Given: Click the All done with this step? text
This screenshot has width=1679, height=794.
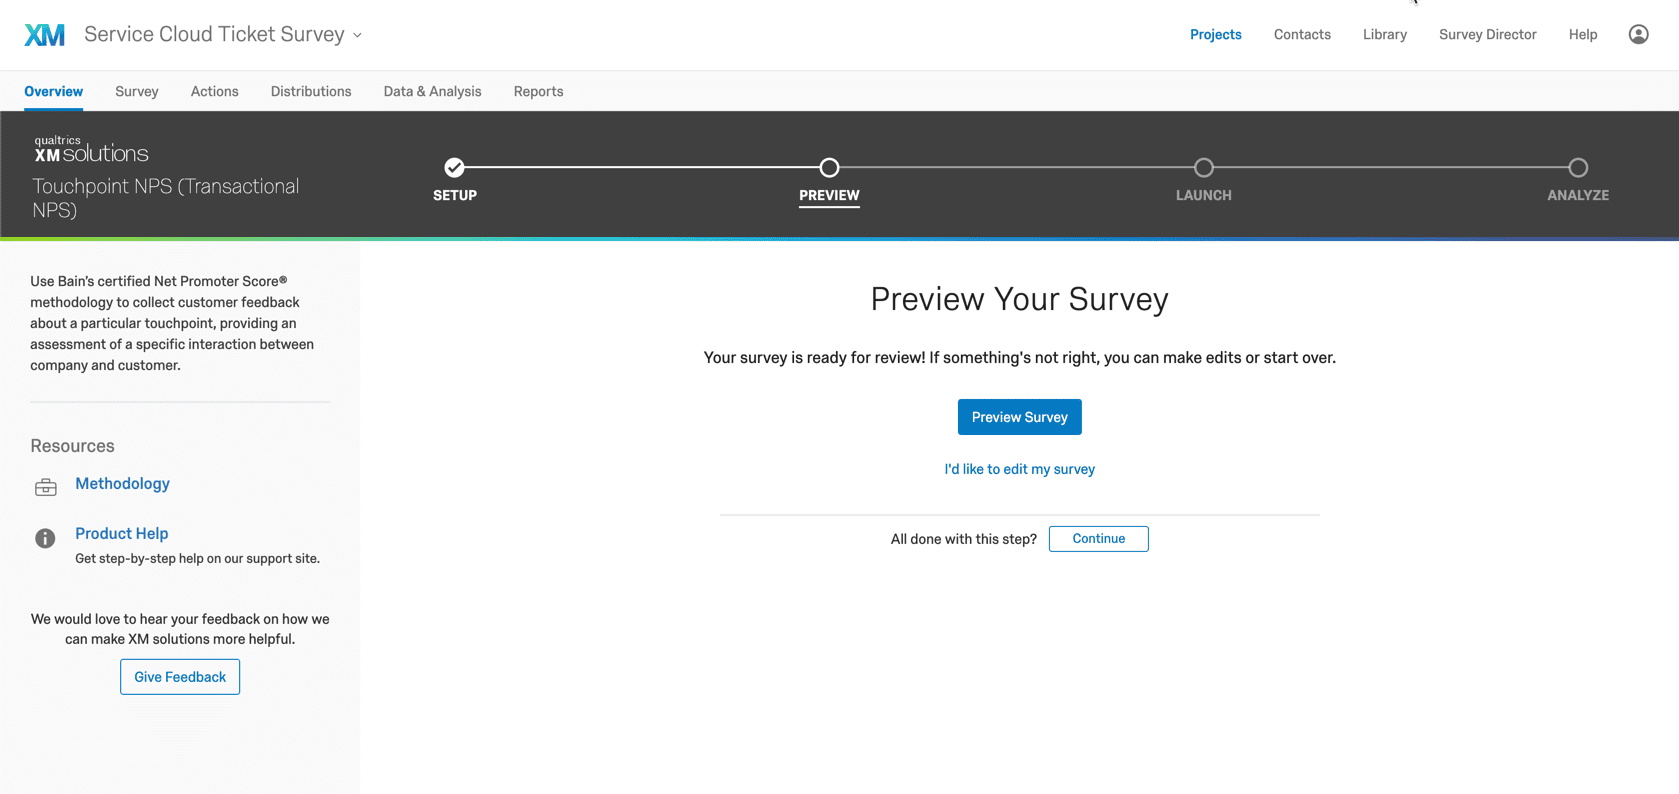Looking at the screenshot, I should 964,539.
